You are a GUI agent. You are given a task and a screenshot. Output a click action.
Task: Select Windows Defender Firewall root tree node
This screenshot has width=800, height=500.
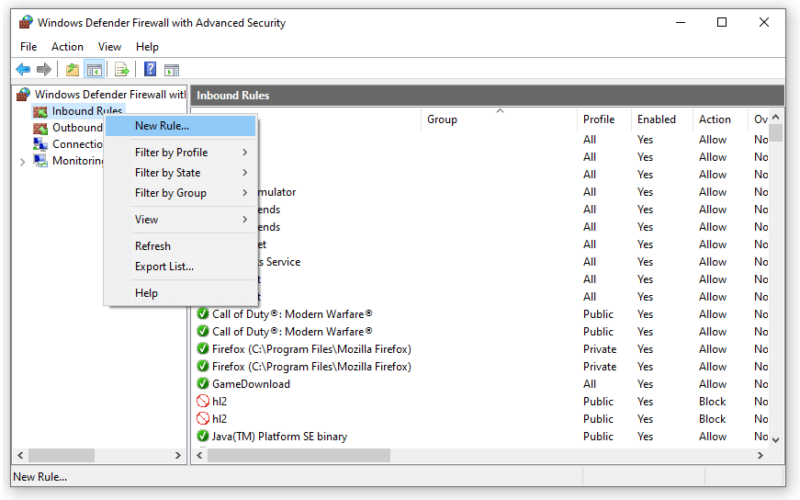click(110, 94)
